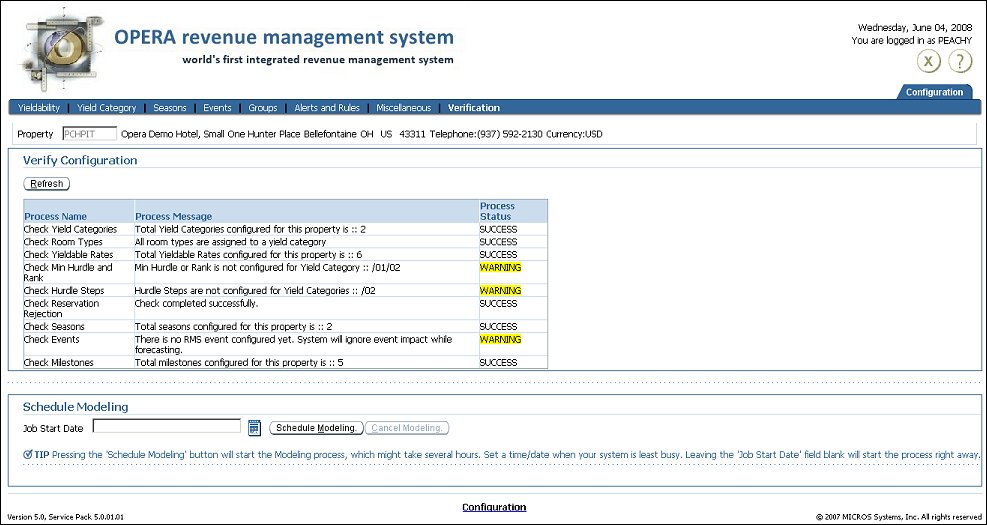Select the Verification menu item
Image resolution: width=987 pixels, height=525 pixels.
[474, 108]
